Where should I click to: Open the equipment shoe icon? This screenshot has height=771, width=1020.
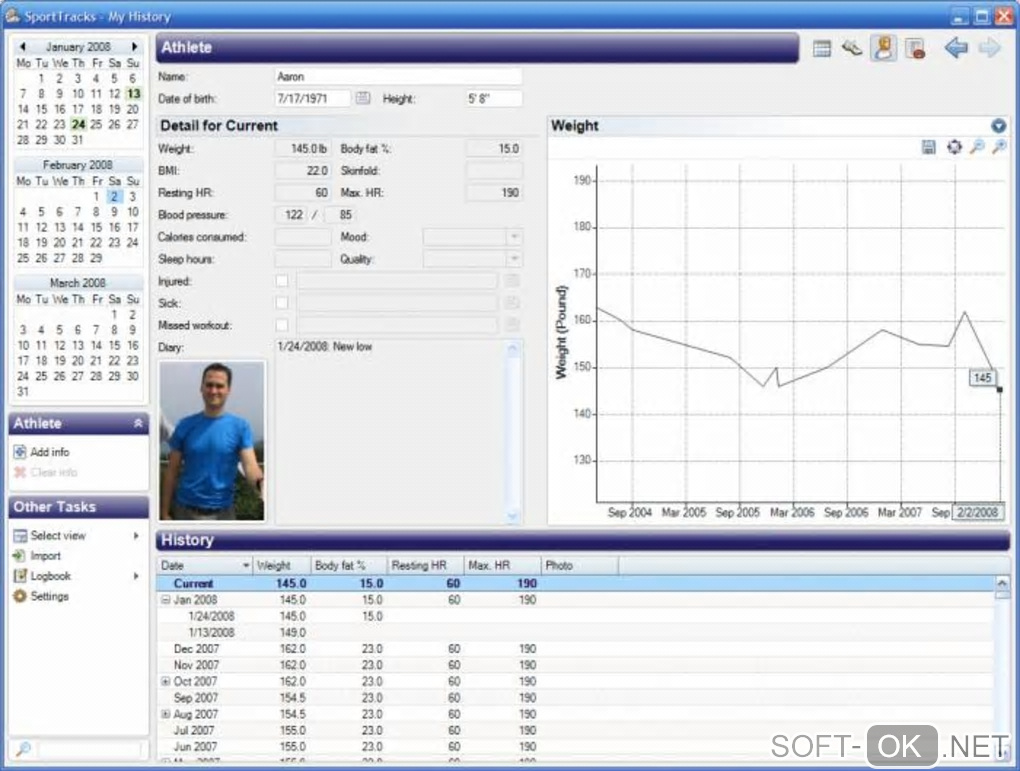coord(852,48)
